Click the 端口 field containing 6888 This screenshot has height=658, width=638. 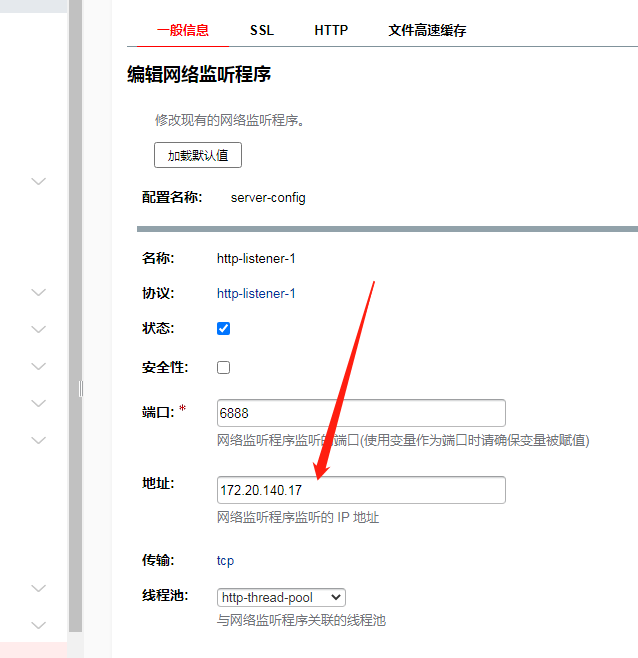point(360,413)
